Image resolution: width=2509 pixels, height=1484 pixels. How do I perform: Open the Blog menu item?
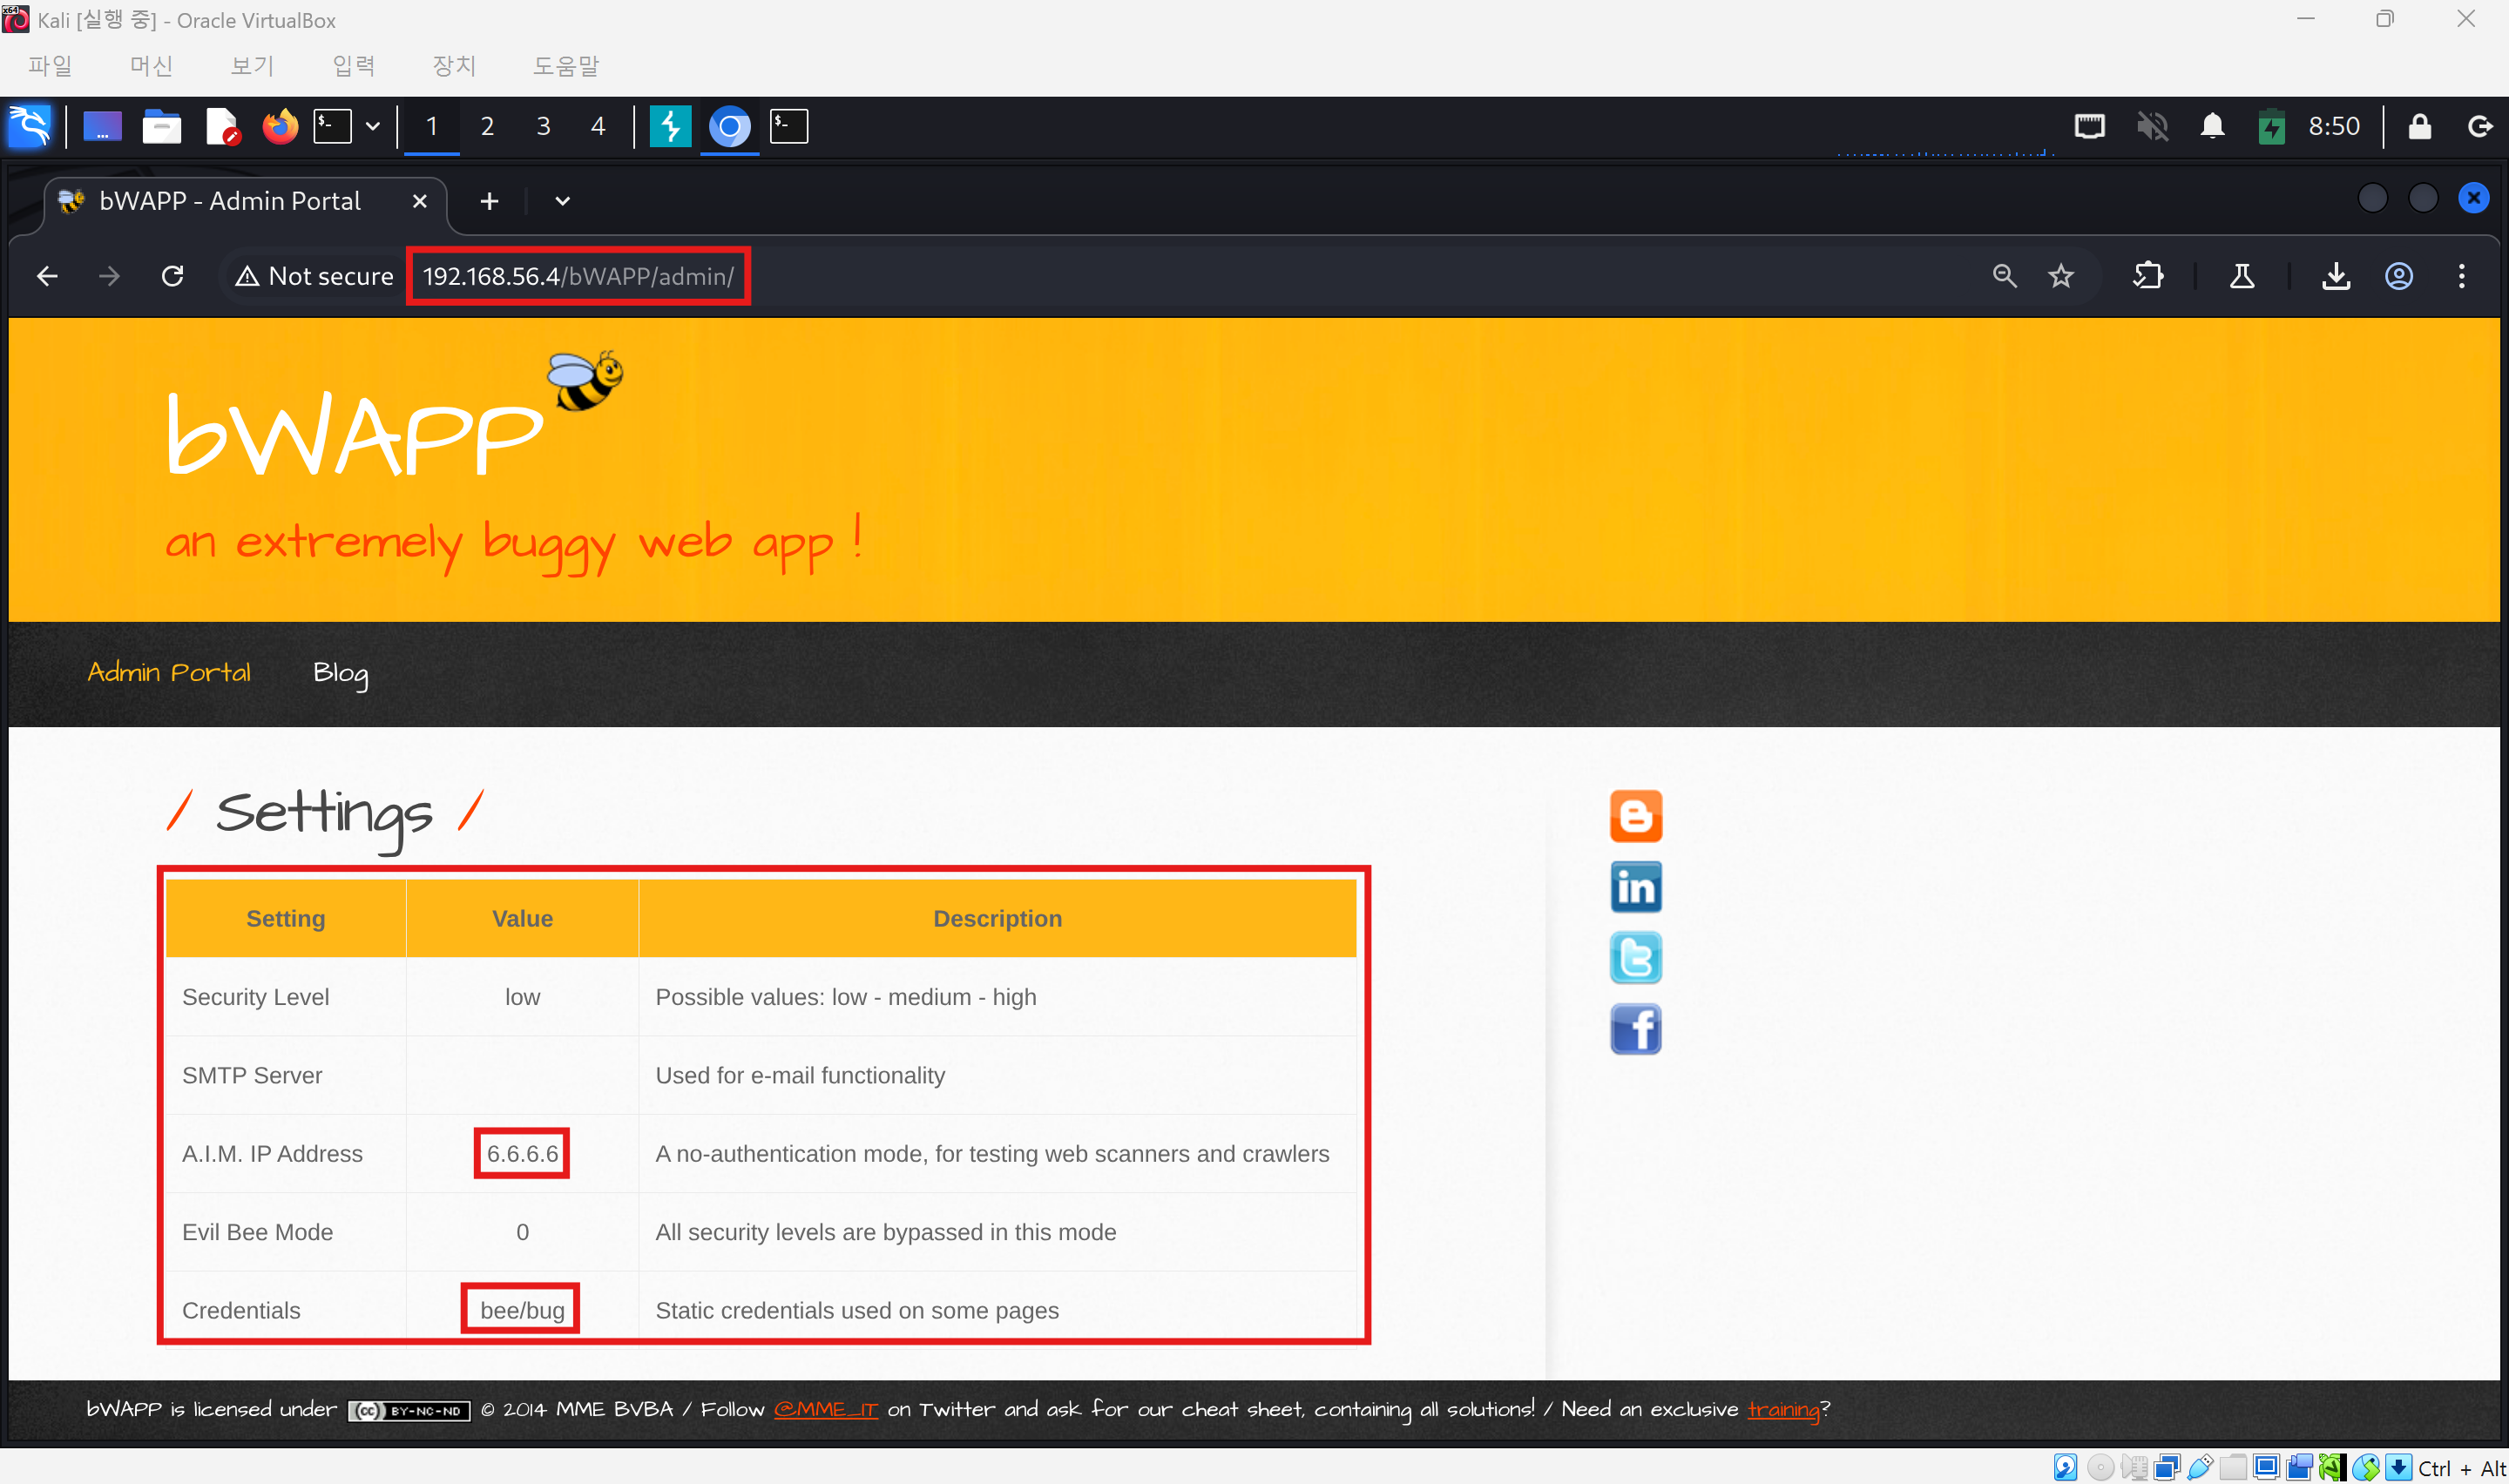[x=340, y=673]
